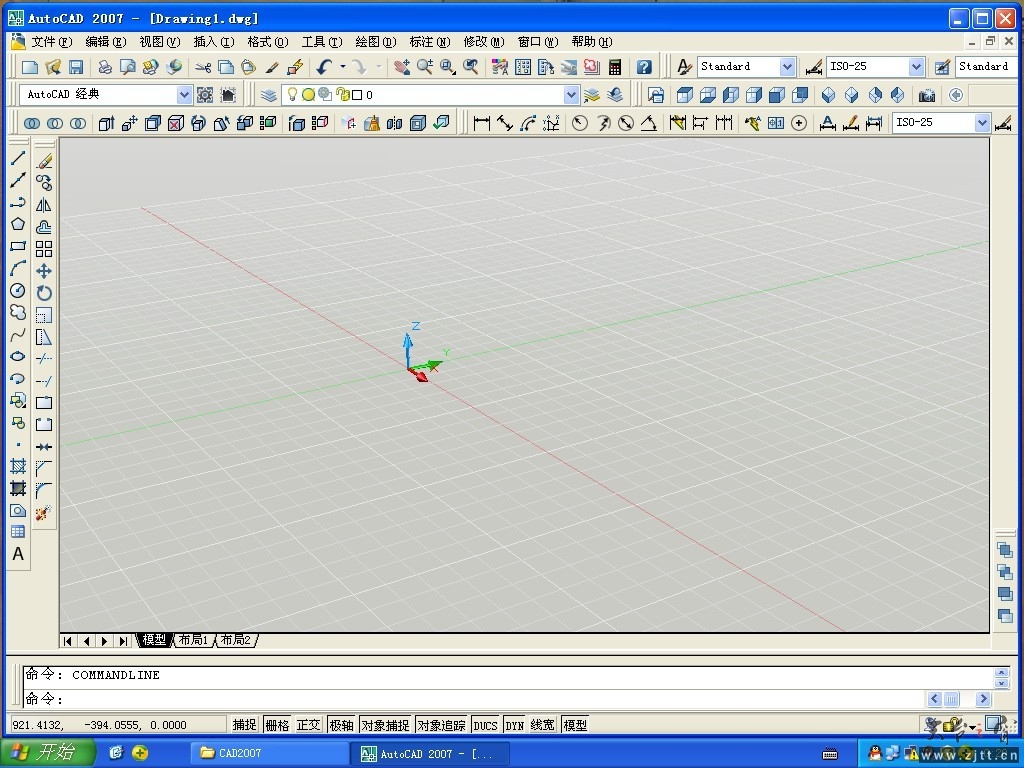The height and width of the screenshot is (768, 1024).
Task: Switch to the 布局2 tab
Action: (236, 640)
